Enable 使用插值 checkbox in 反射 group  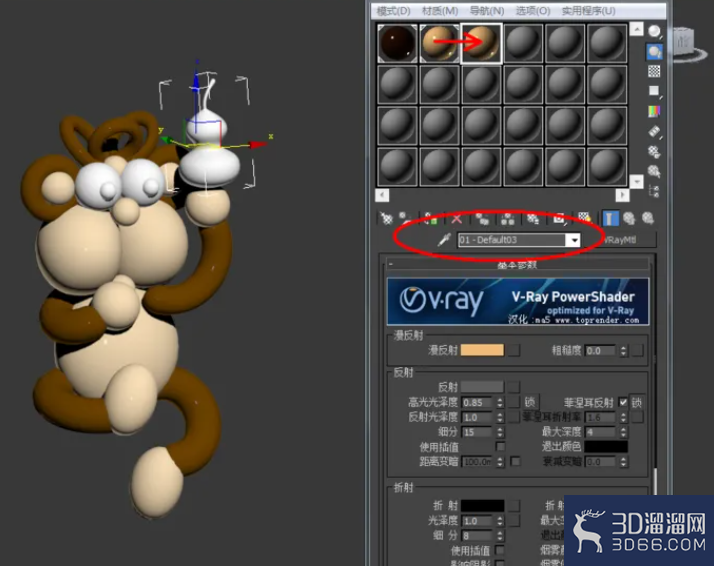click(500, 446)
